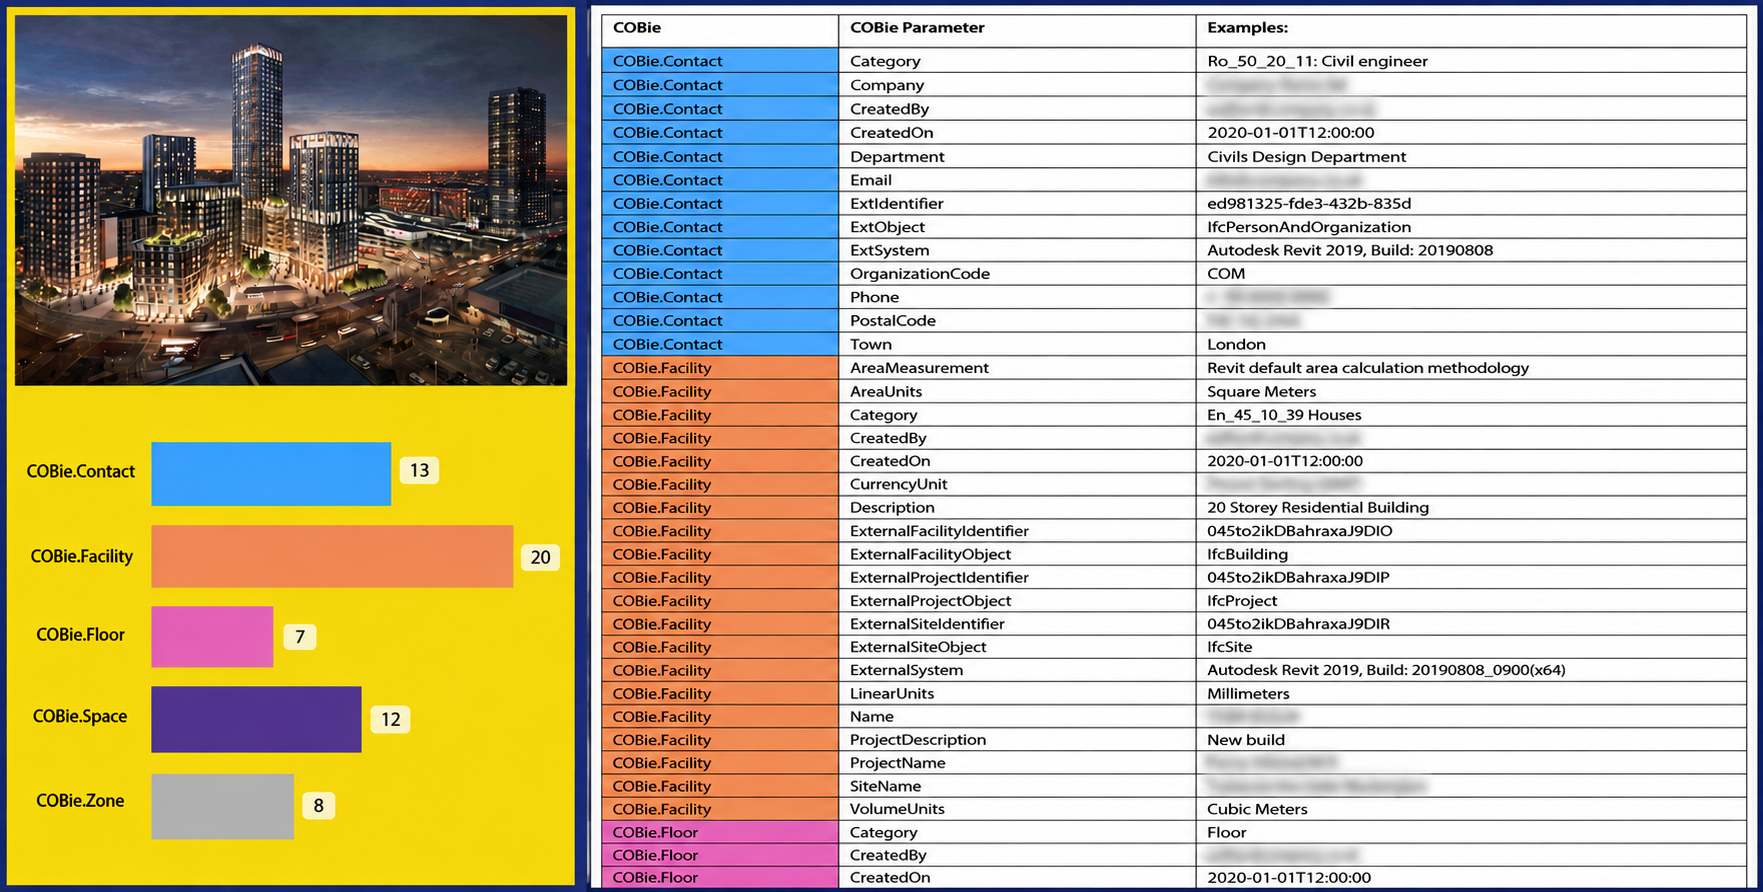This screenshot has height=892, width=1763.
Task: Click the example 'New build'
Action: coord(1246,739)
